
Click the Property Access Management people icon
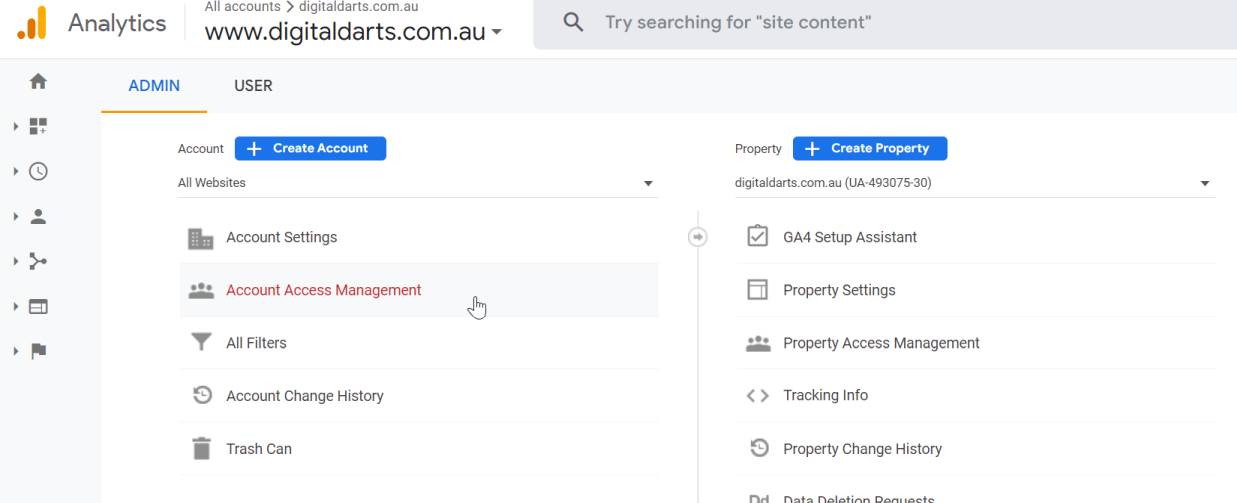pyautogui.click(x=758, y=343)
